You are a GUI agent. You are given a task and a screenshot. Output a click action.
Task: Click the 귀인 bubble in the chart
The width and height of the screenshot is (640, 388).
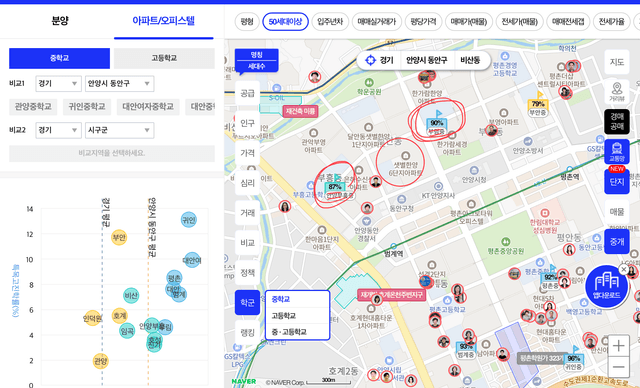189,220
